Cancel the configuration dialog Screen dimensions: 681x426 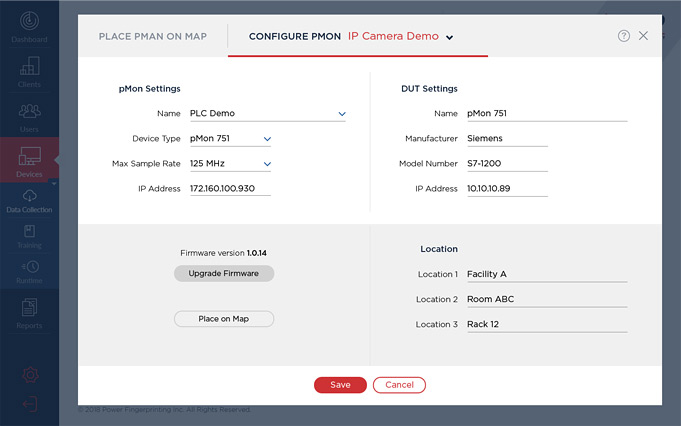[399, 385]
